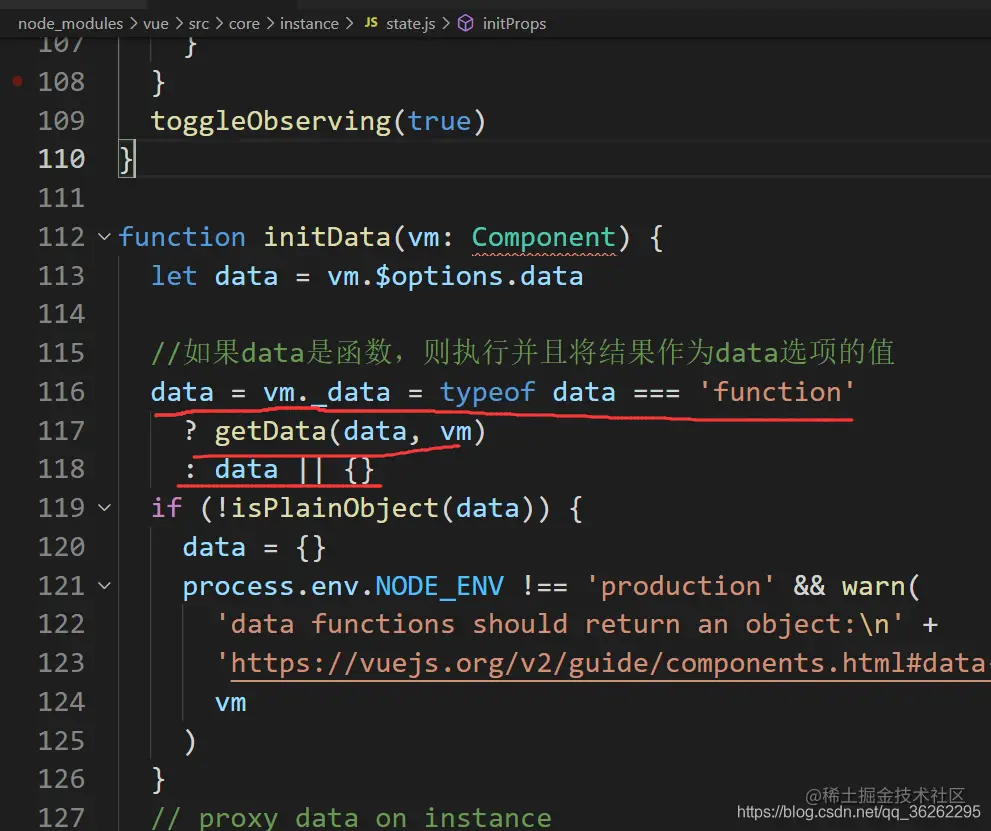Viewport: 991px width, 831px height.
Task: Collapse the initData function at line 112
Action: tap(104, 237)
